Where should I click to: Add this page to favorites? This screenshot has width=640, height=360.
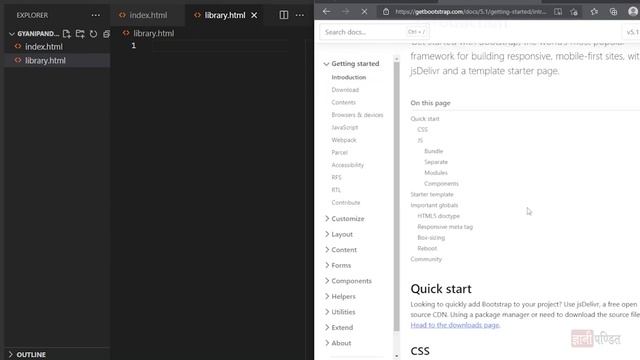574,12
